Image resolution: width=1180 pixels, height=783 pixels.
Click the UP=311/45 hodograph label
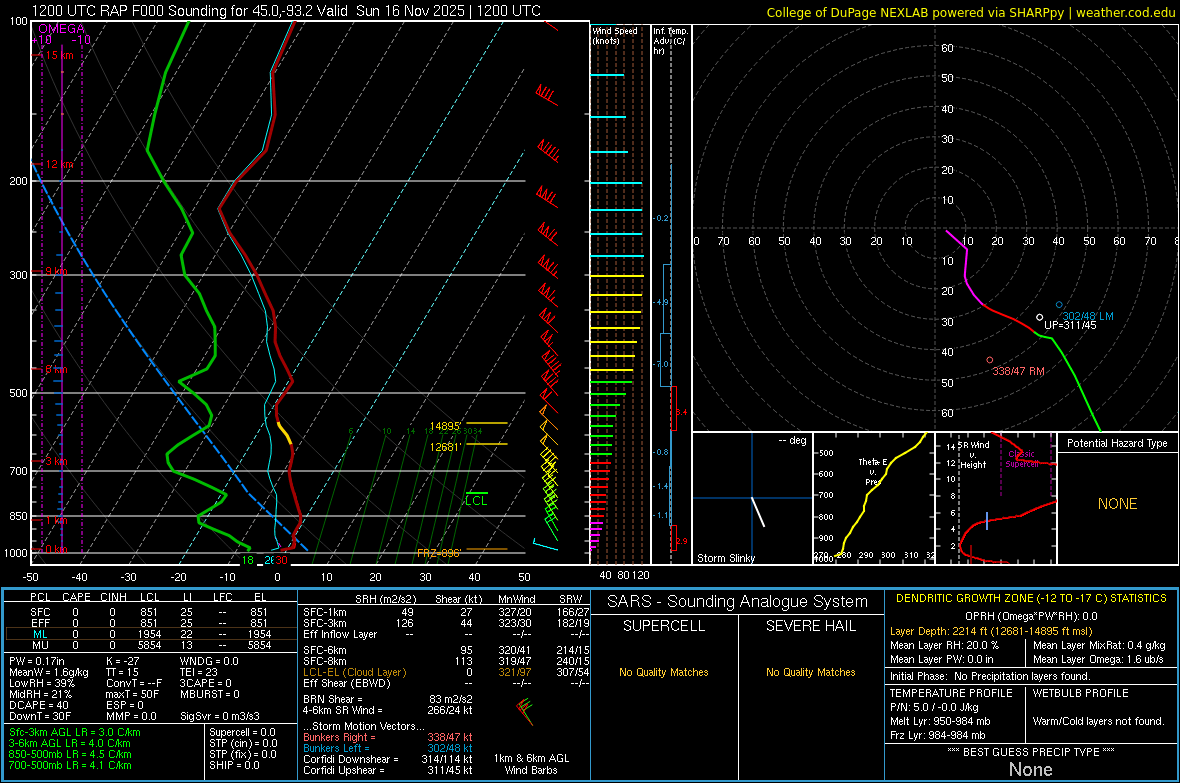(x=1070, y=325)
